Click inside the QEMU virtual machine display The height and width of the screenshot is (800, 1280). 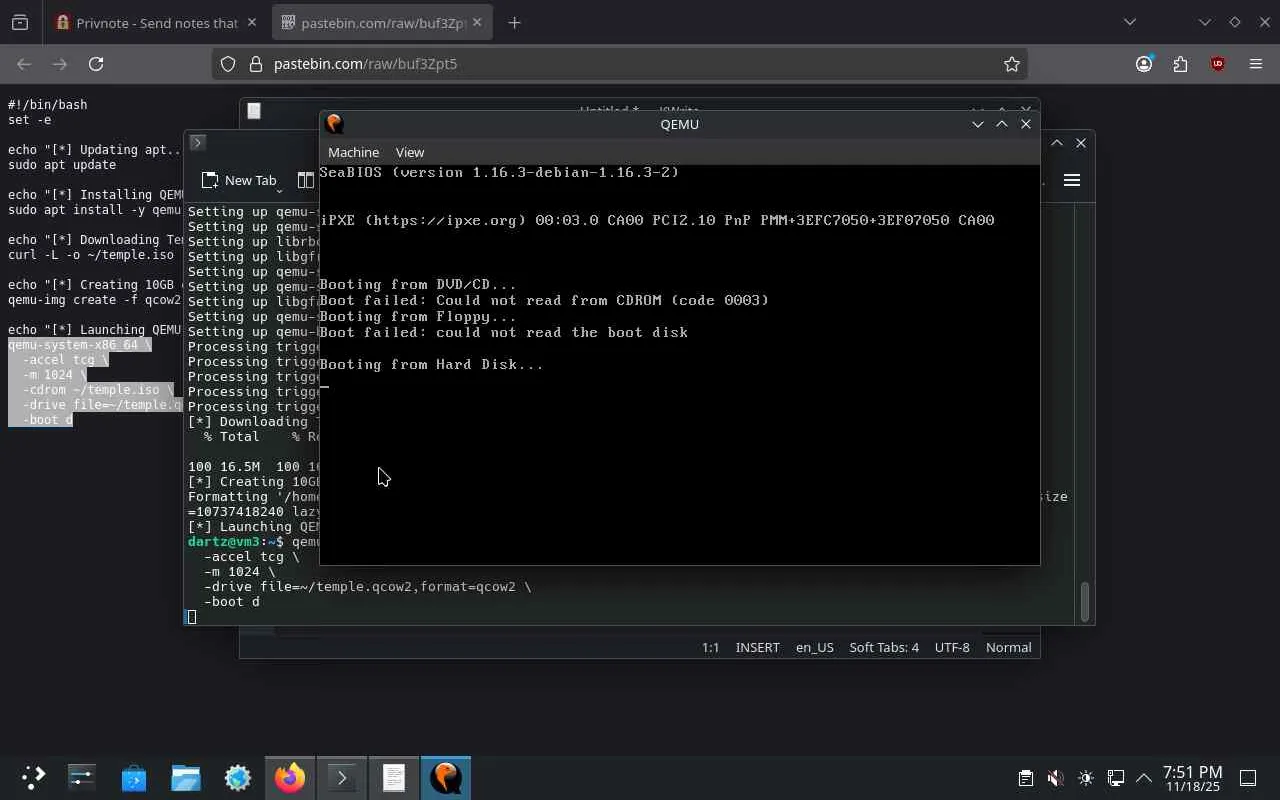(x=680, y=364)
